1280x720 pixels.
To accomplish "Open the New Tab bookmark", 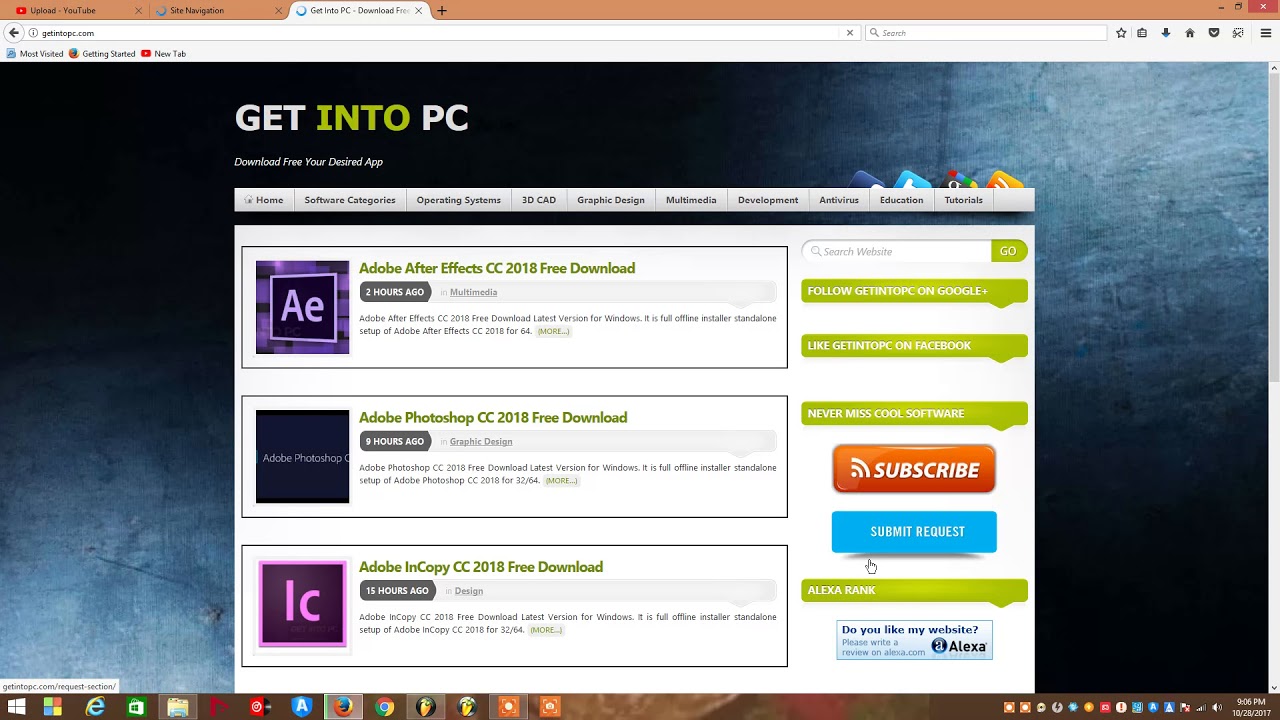I will pos(163,54).
